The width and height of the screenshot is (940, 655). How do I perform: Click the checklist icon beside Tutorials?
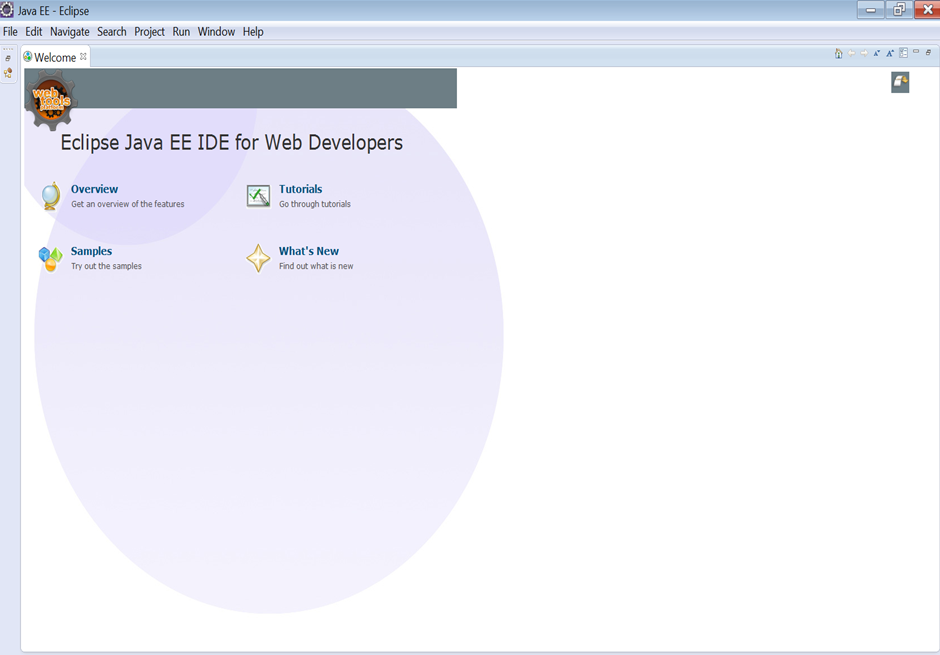click(258, 196)
